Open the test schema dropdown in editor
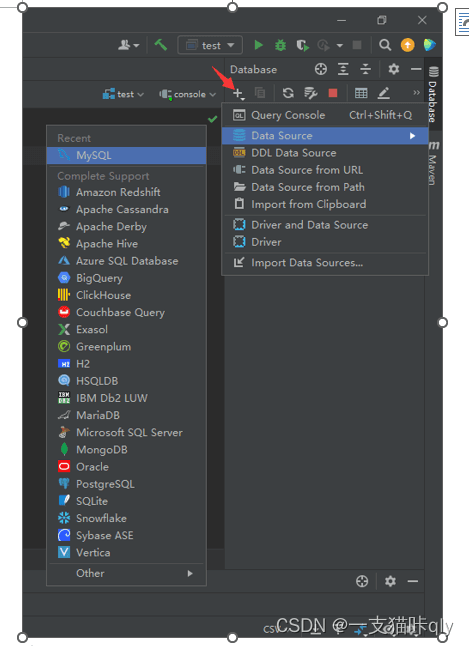Viewport: 469px width, 646px height. click(123, 94)
